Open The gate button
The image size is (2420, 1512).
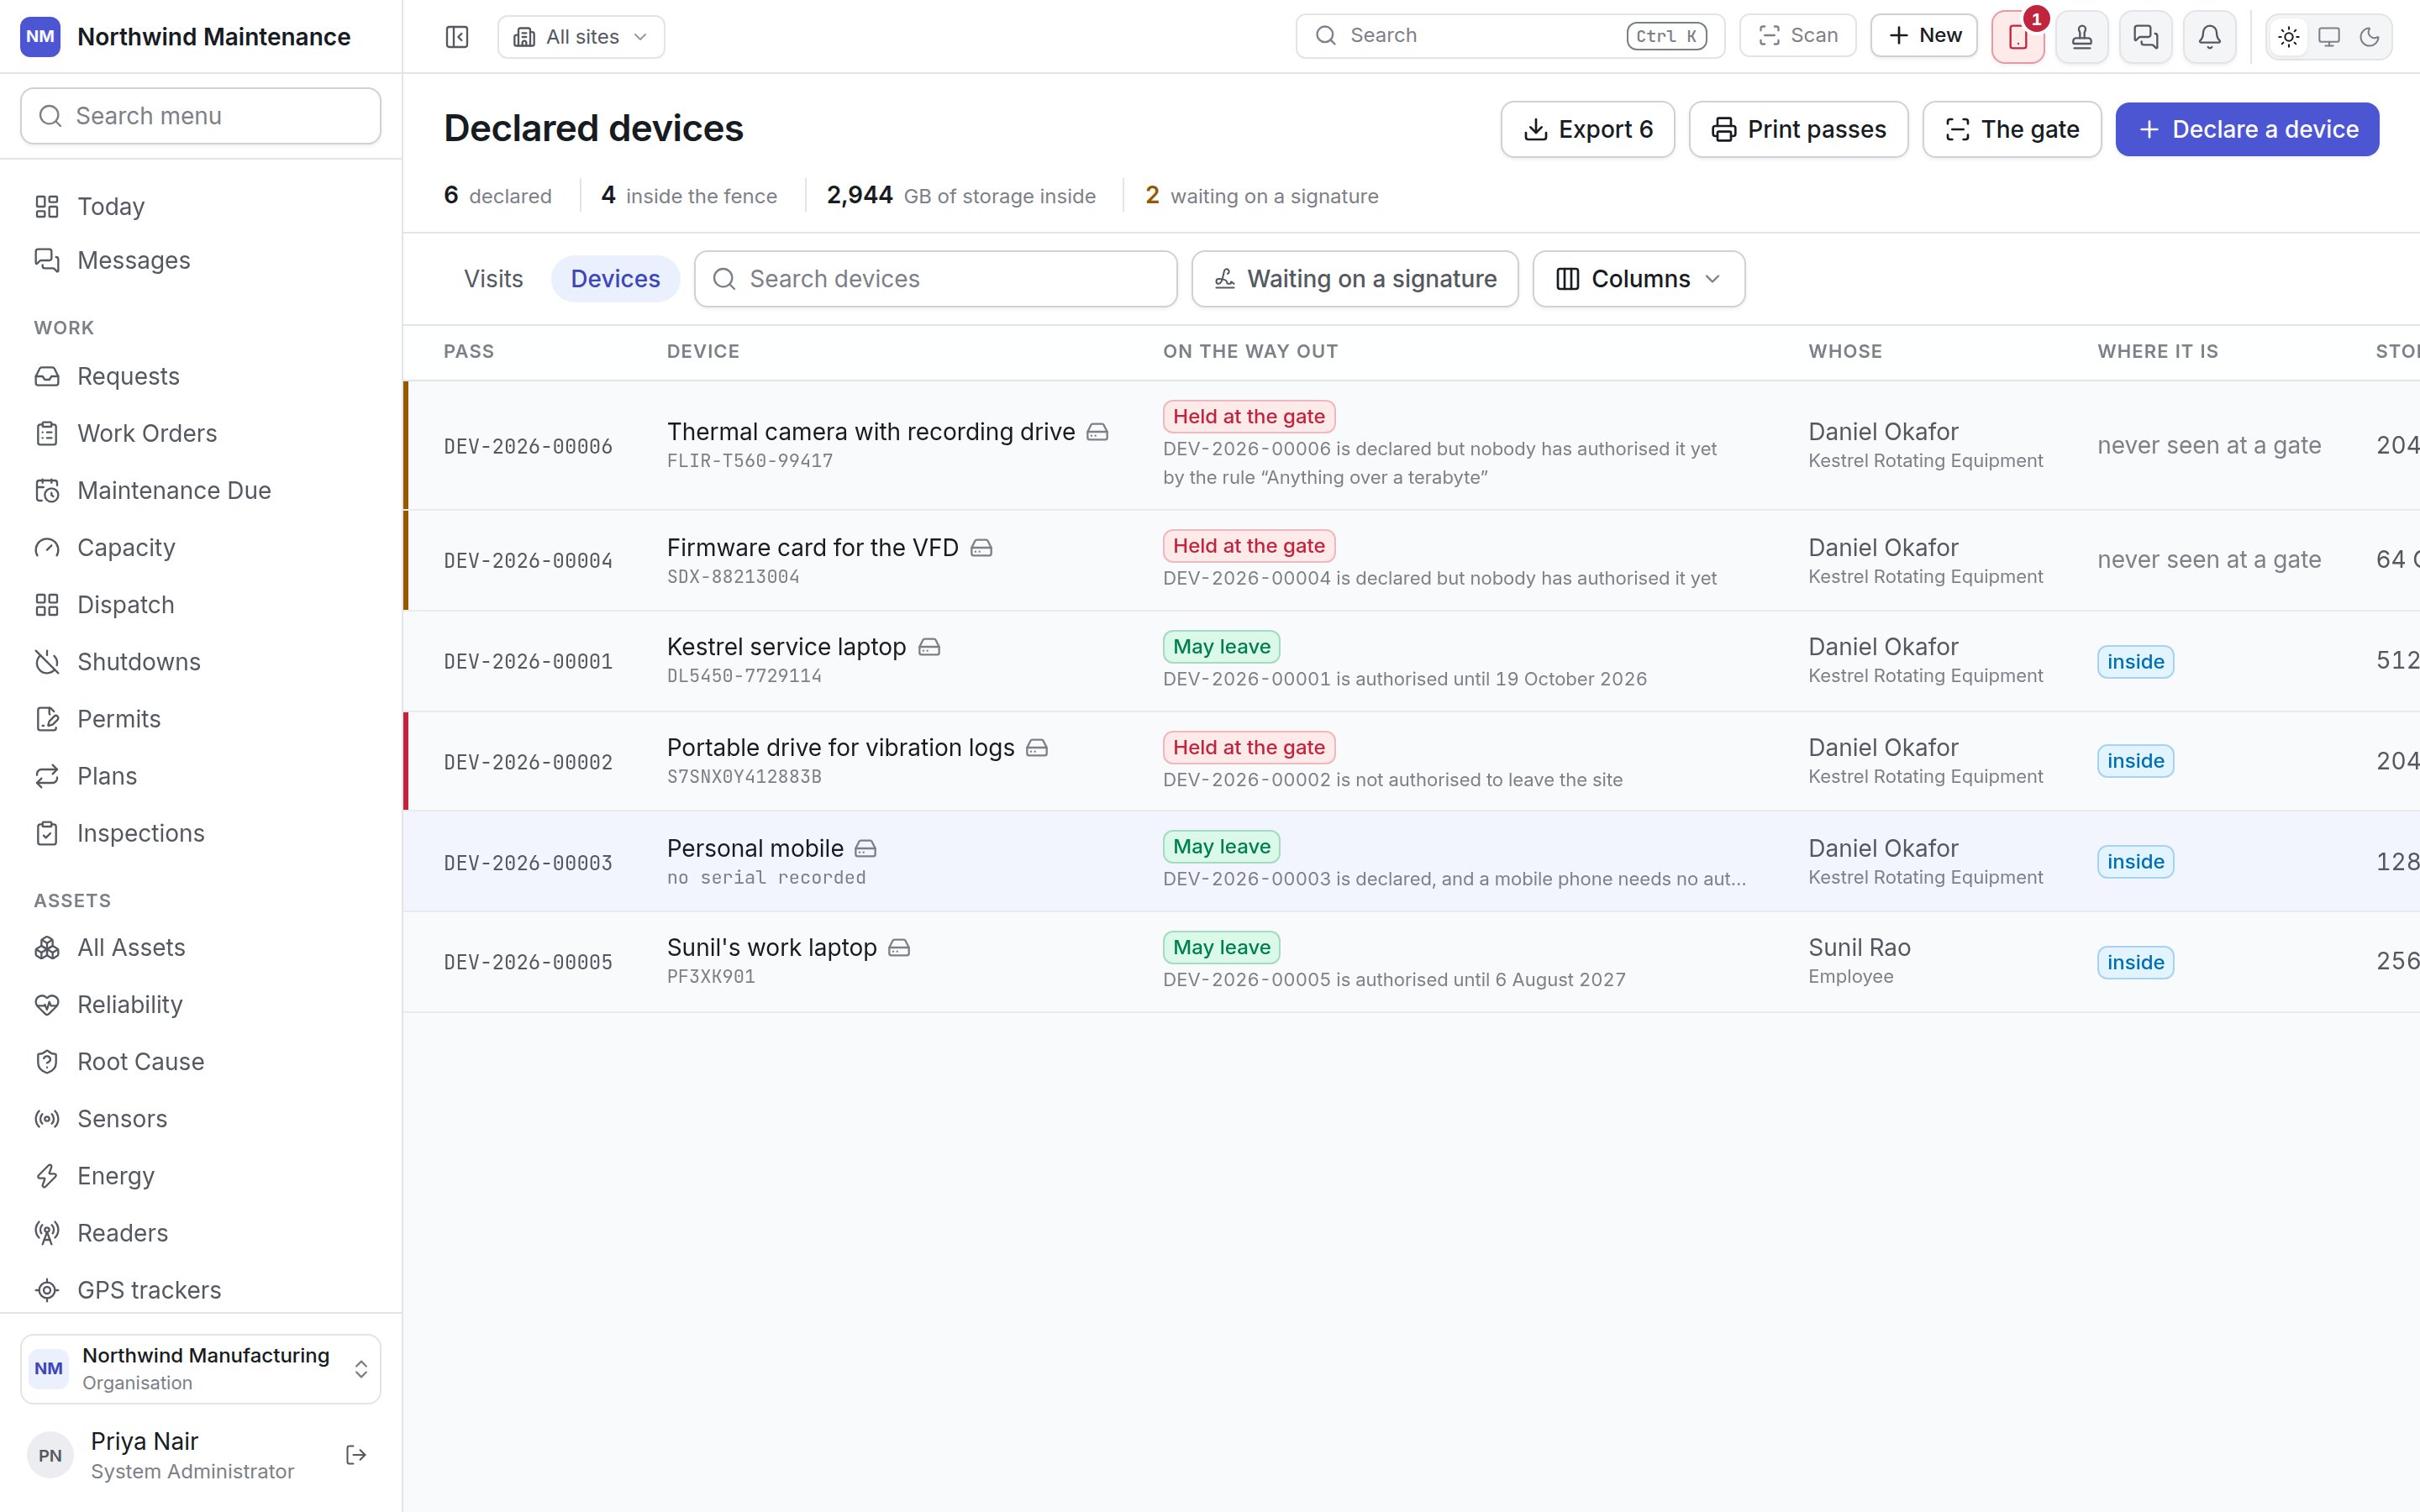pyautogui.click(x=2012, y=129)
